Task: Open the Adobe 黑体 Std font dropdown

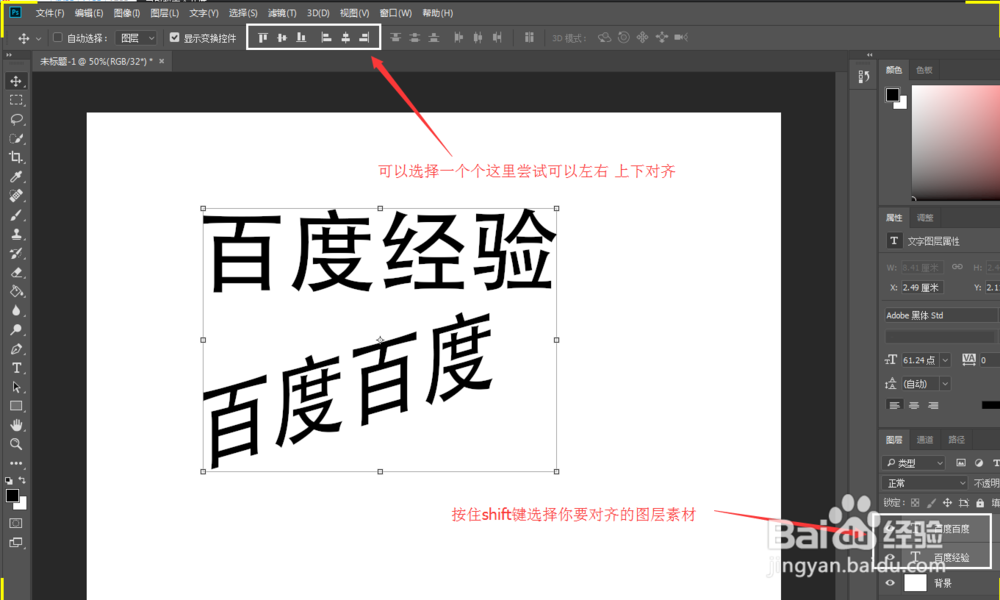Action: [942, 315]
